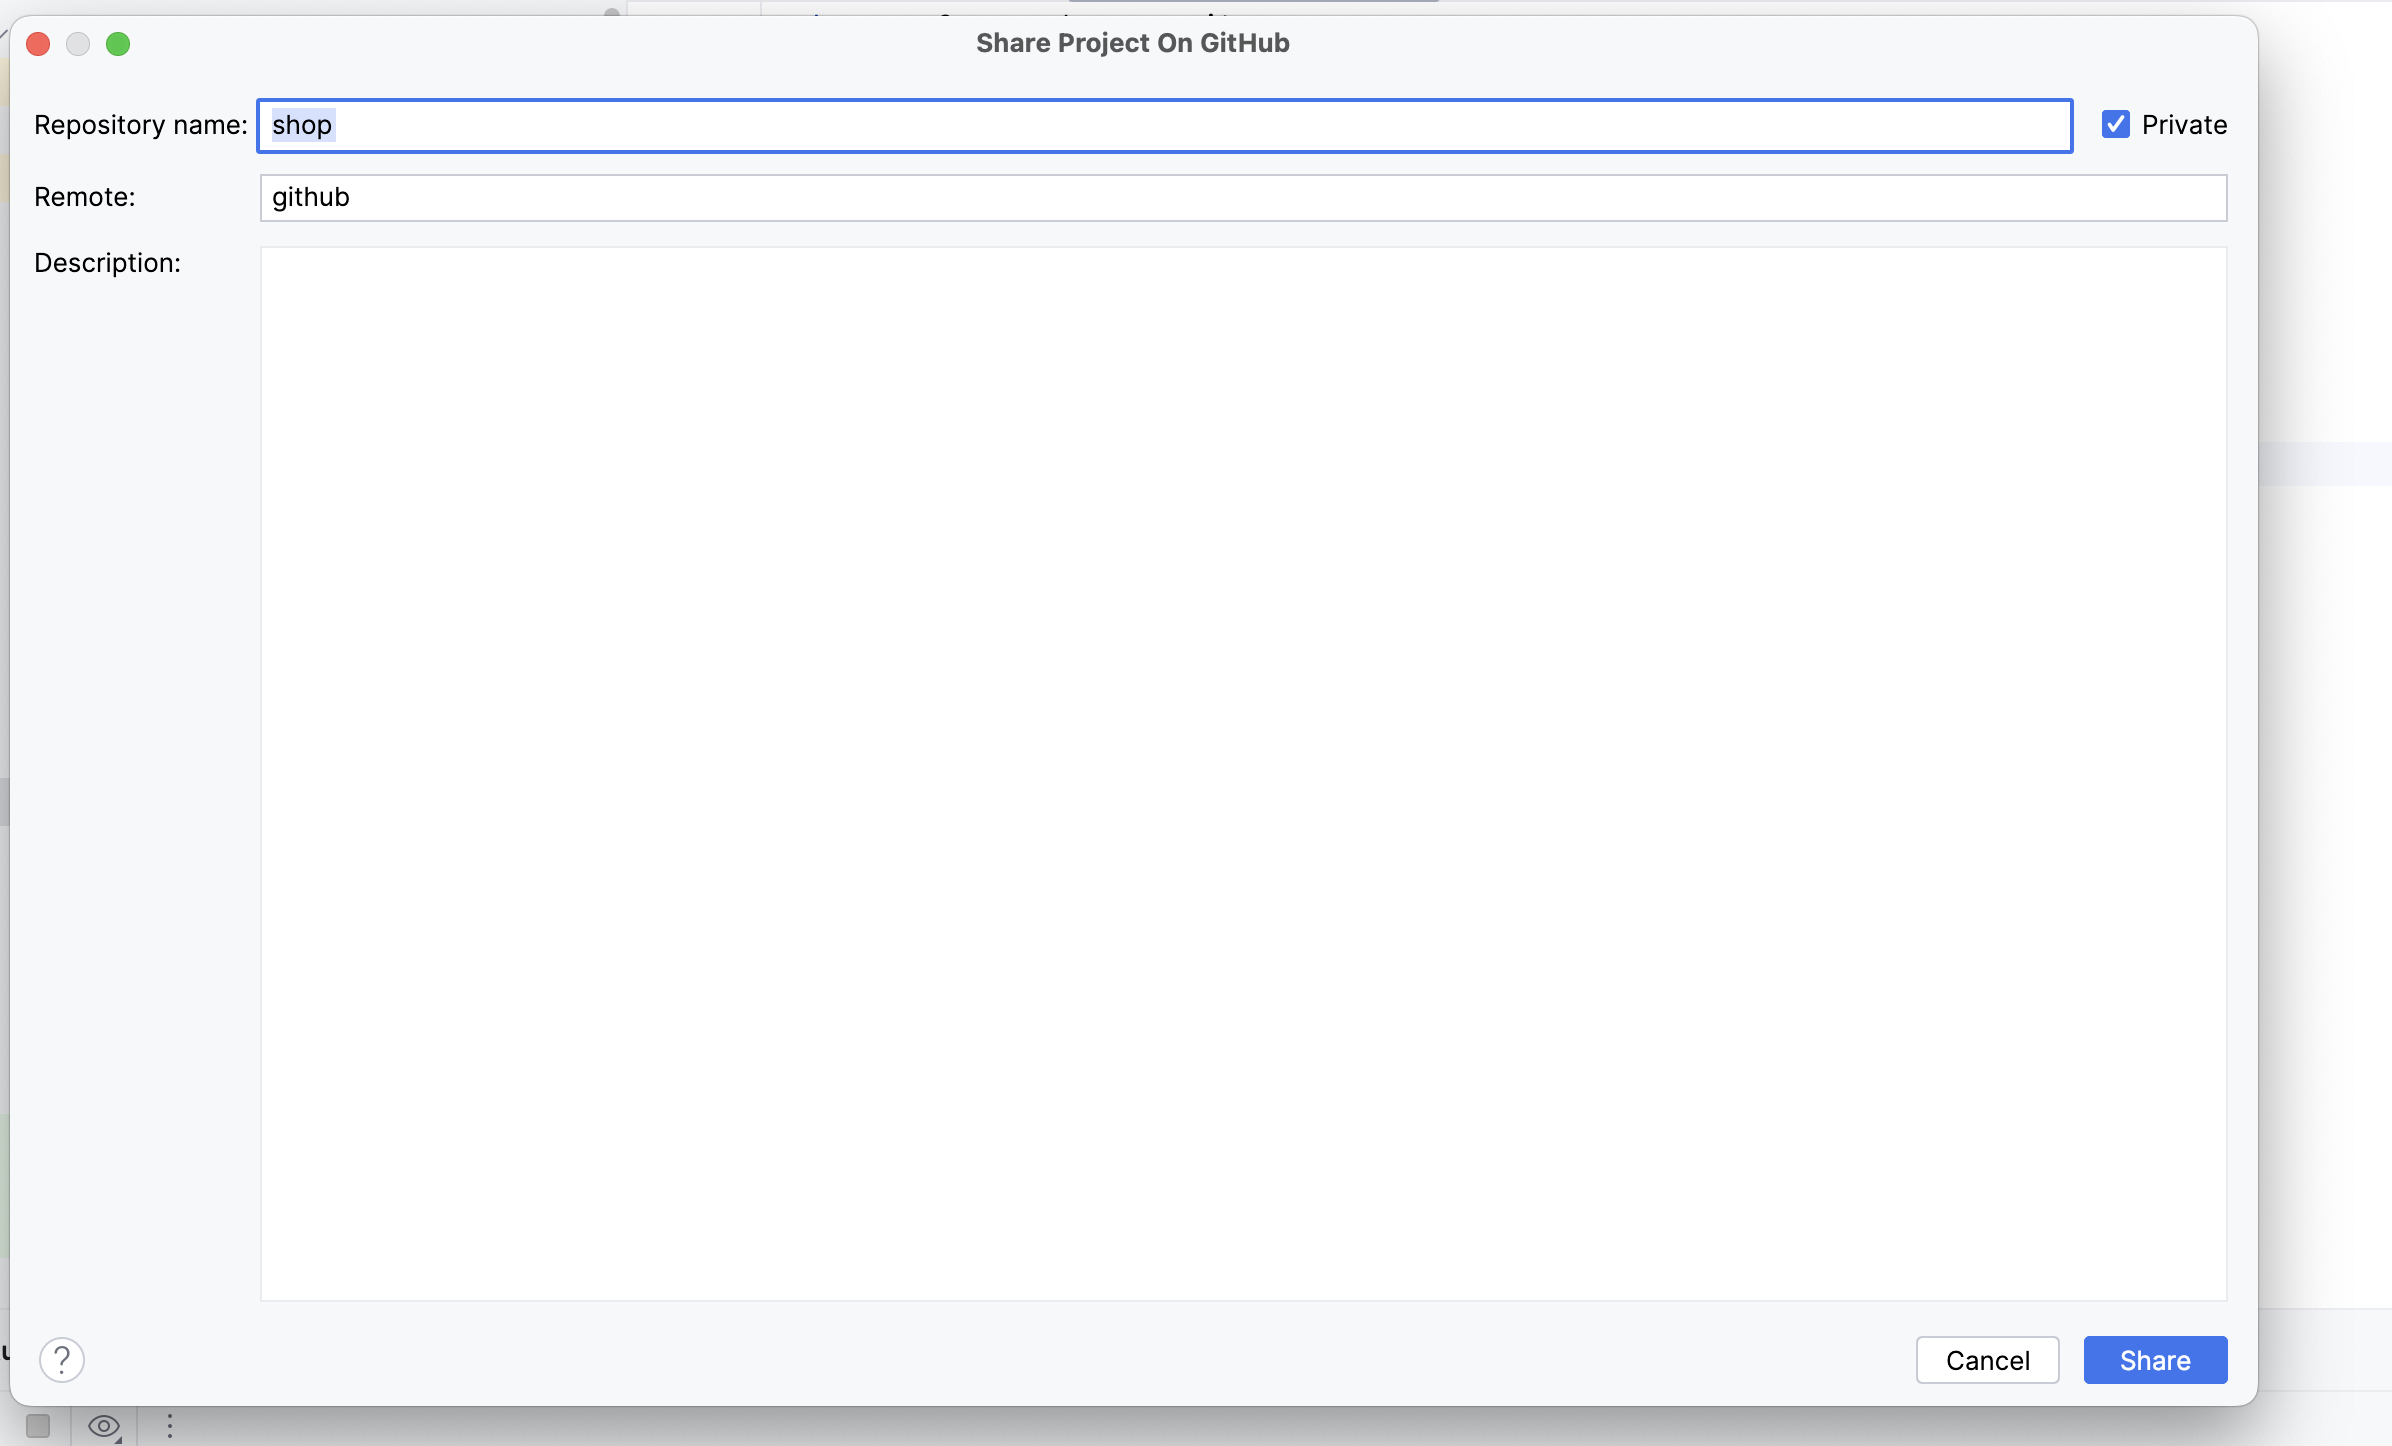Screen dimensions: 2392x1446
Task: Click the Remote label
Action: 84,197
